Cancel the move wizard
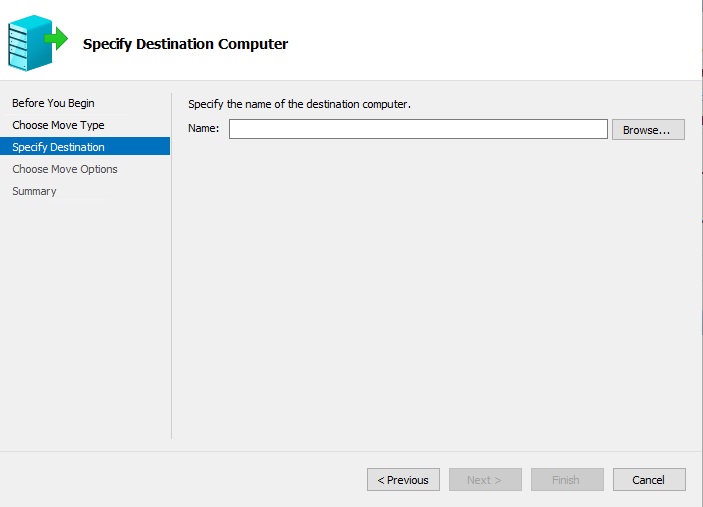Viewport: 703px width, 507px height. 649,480
